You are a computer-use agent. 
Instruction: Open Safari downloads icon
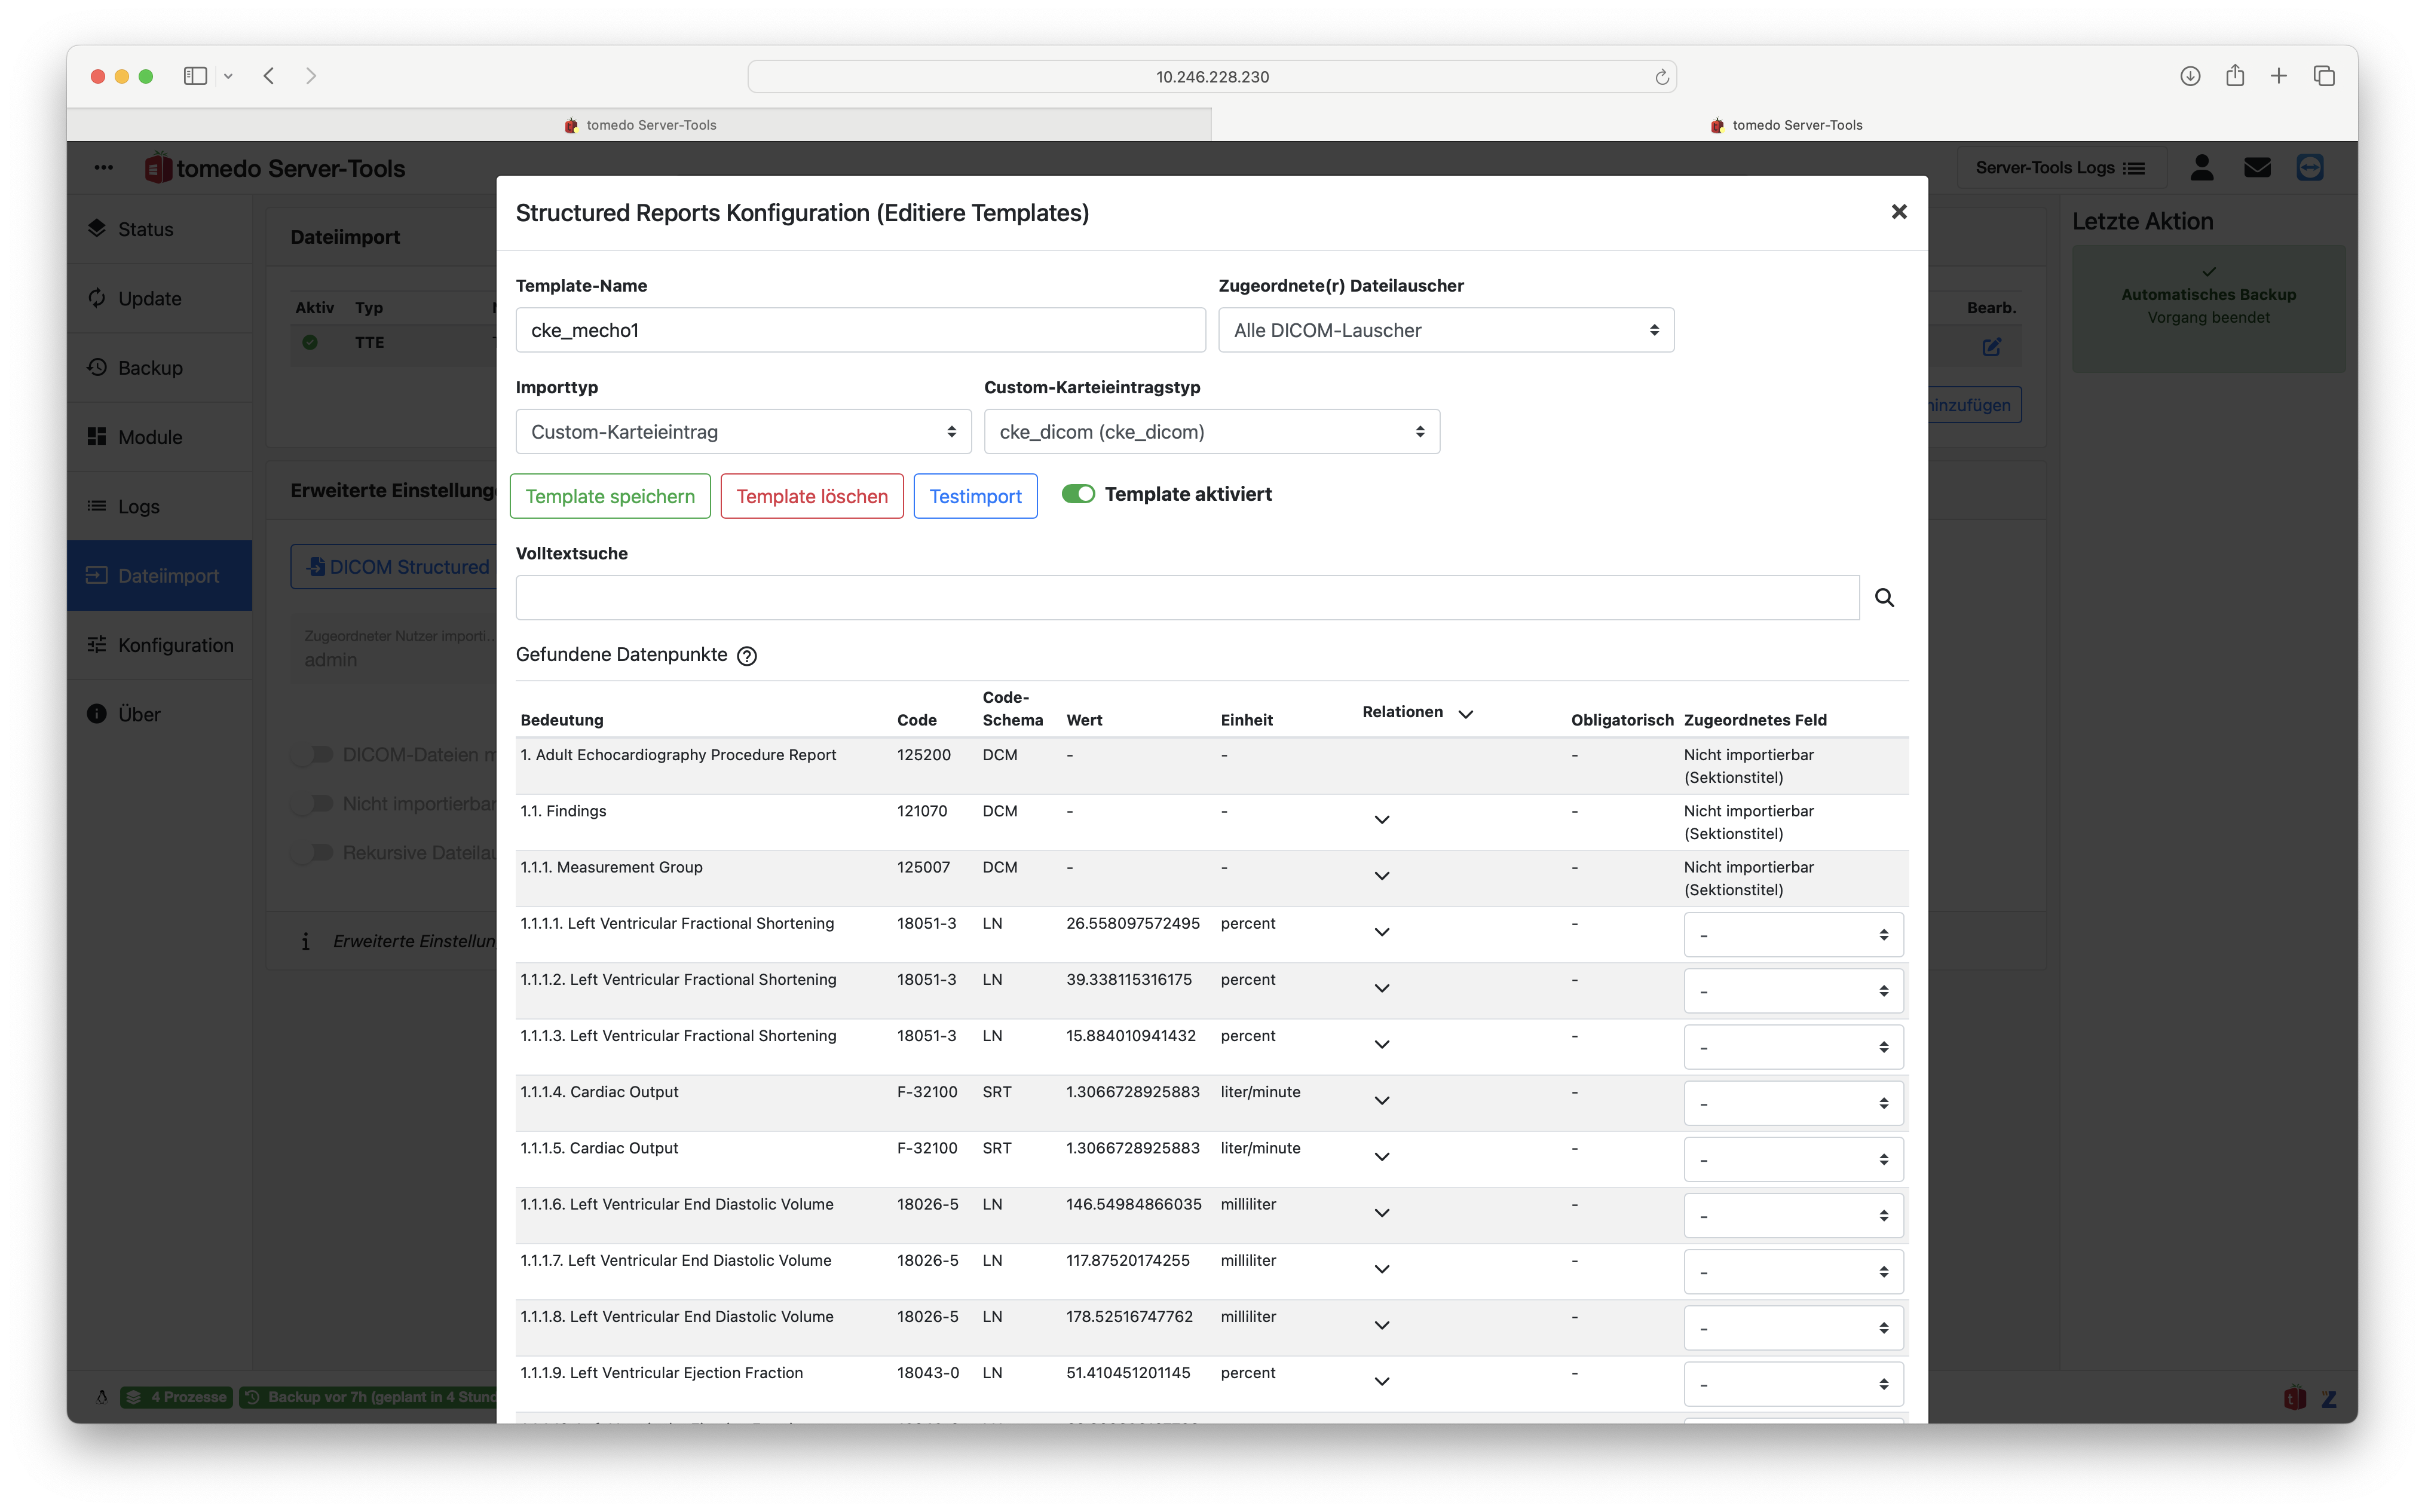(2190, 76)
